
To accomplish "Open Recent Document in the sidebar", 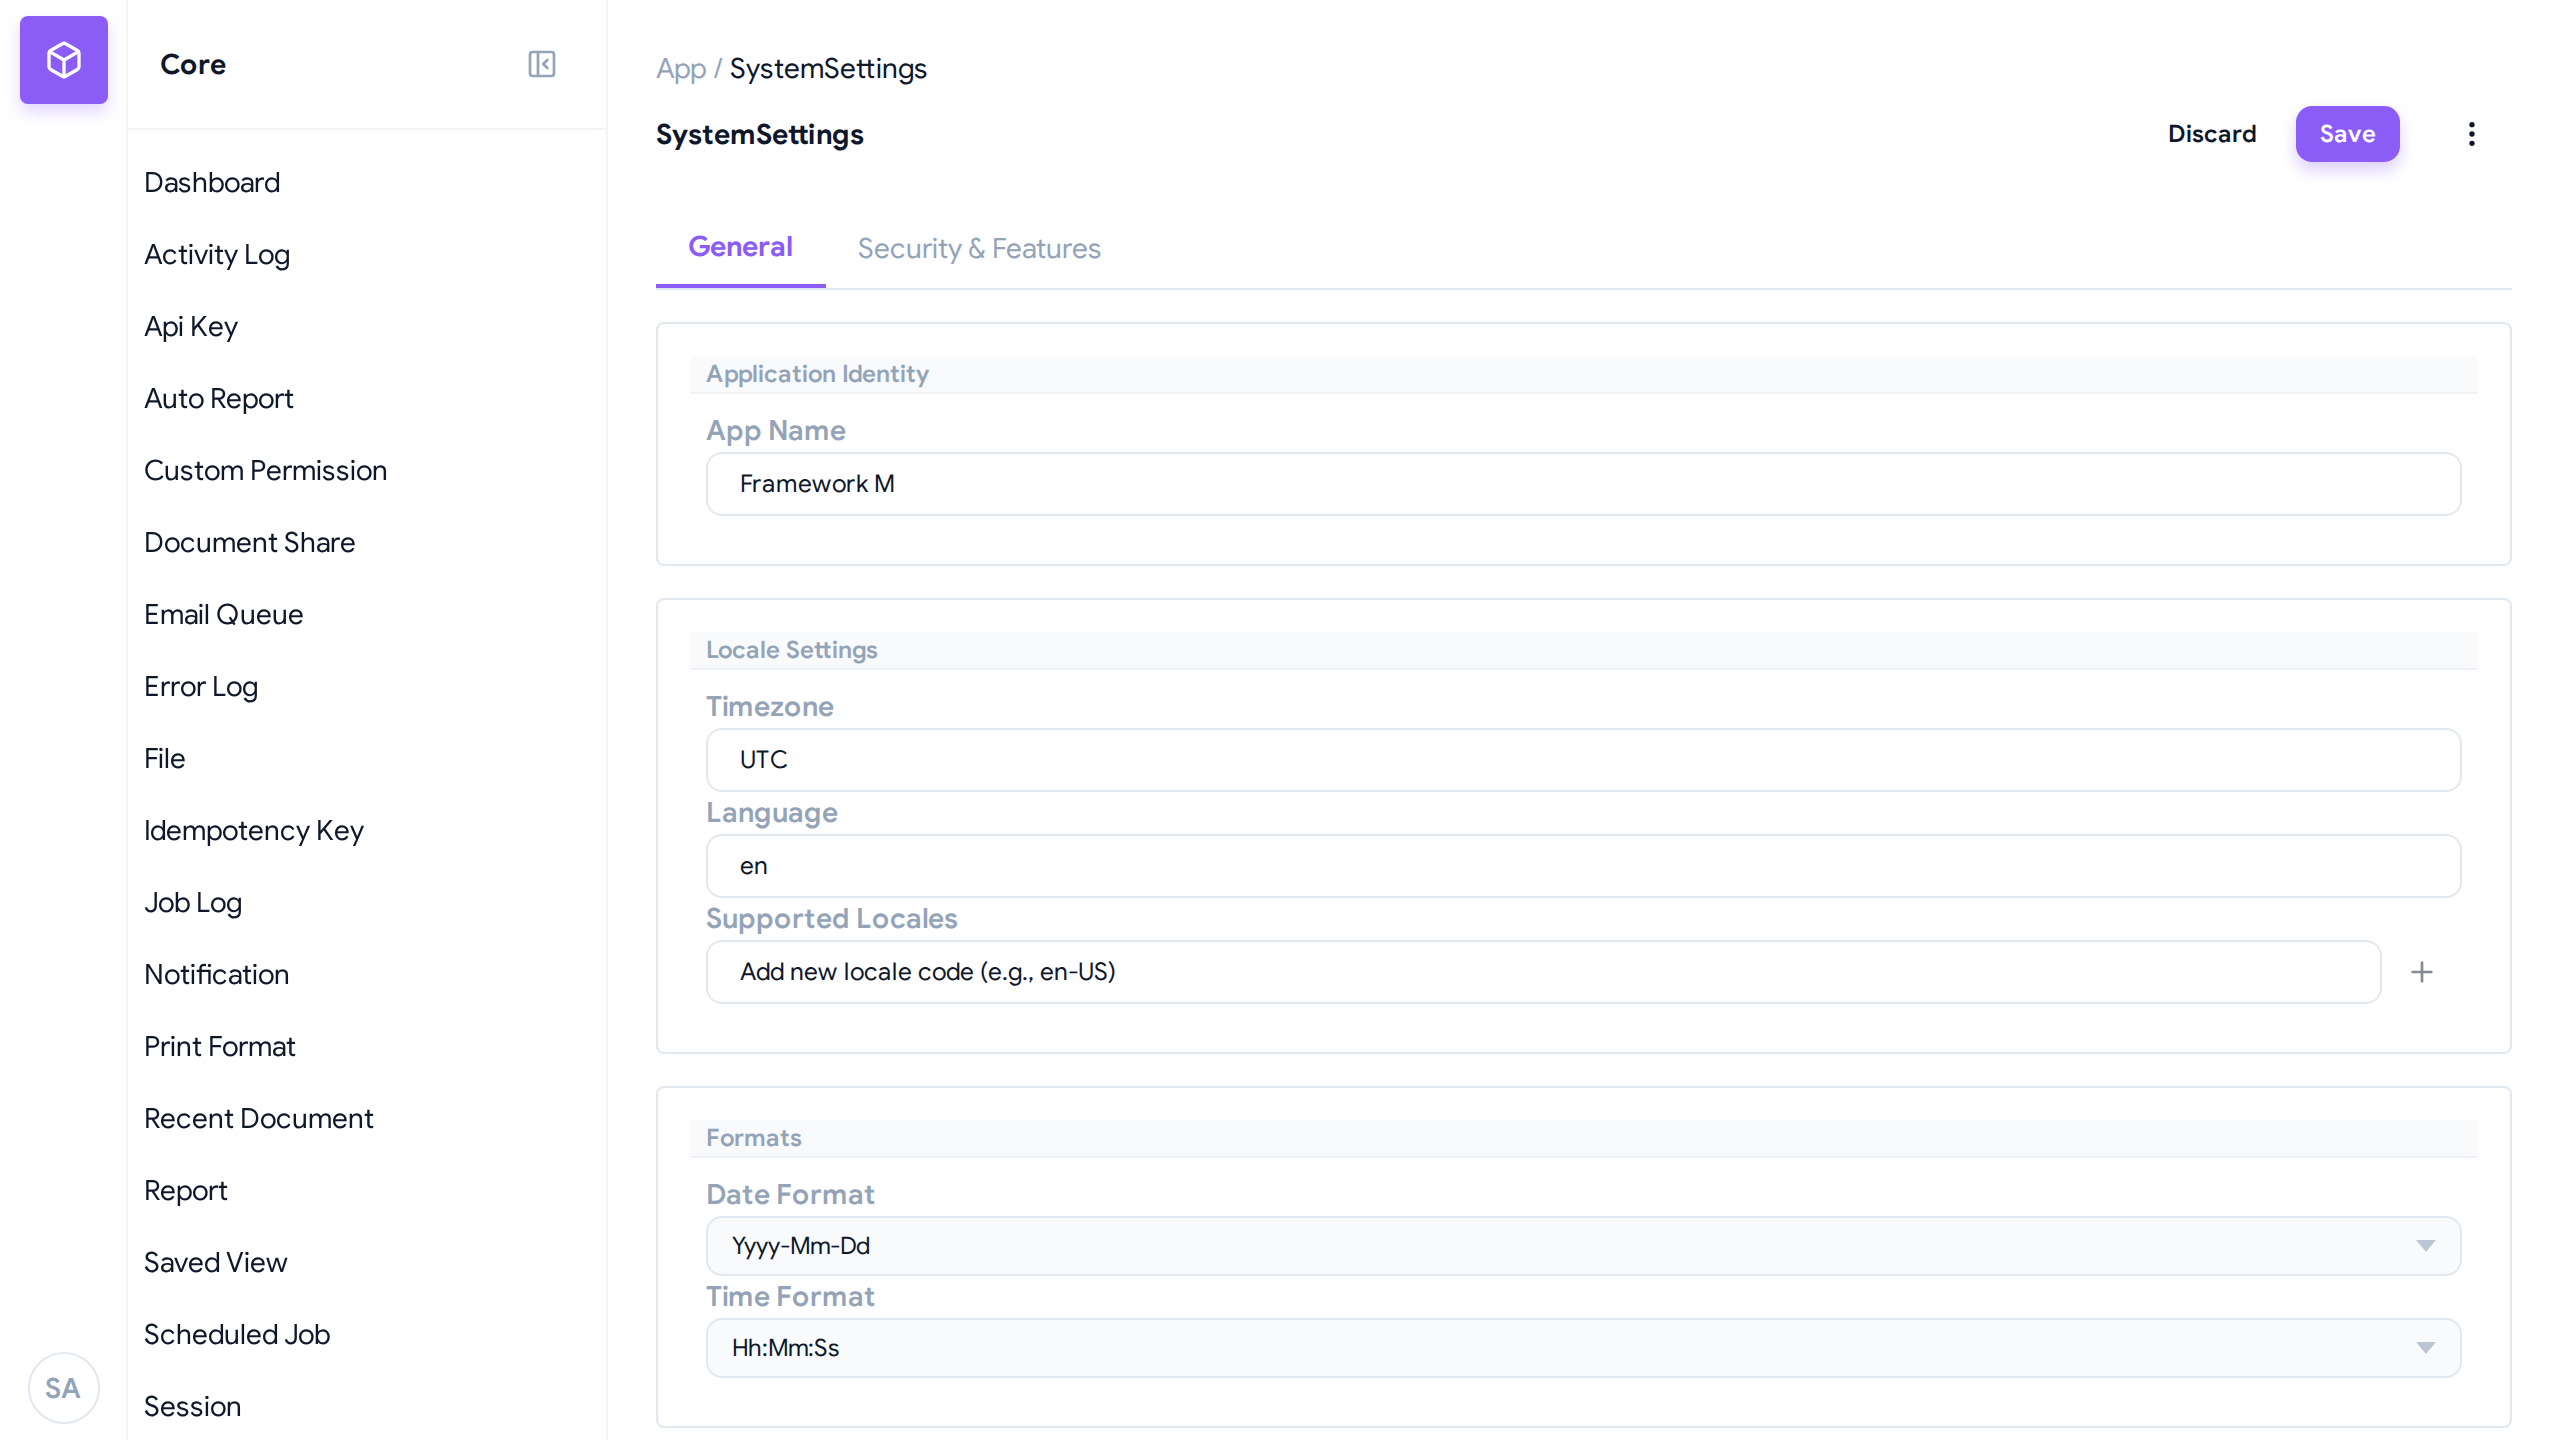I will [x=259, y=1118].
